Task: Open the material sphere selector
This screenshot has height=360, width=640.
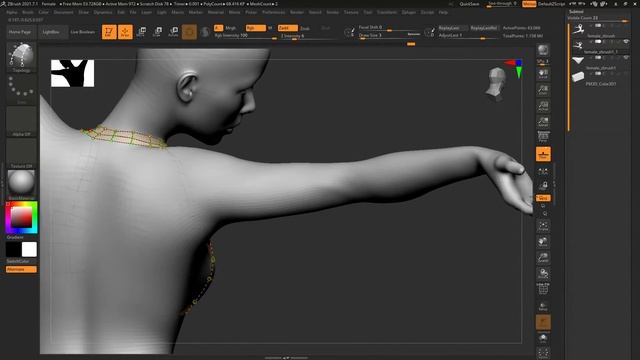Action: [x=21, y=184]
